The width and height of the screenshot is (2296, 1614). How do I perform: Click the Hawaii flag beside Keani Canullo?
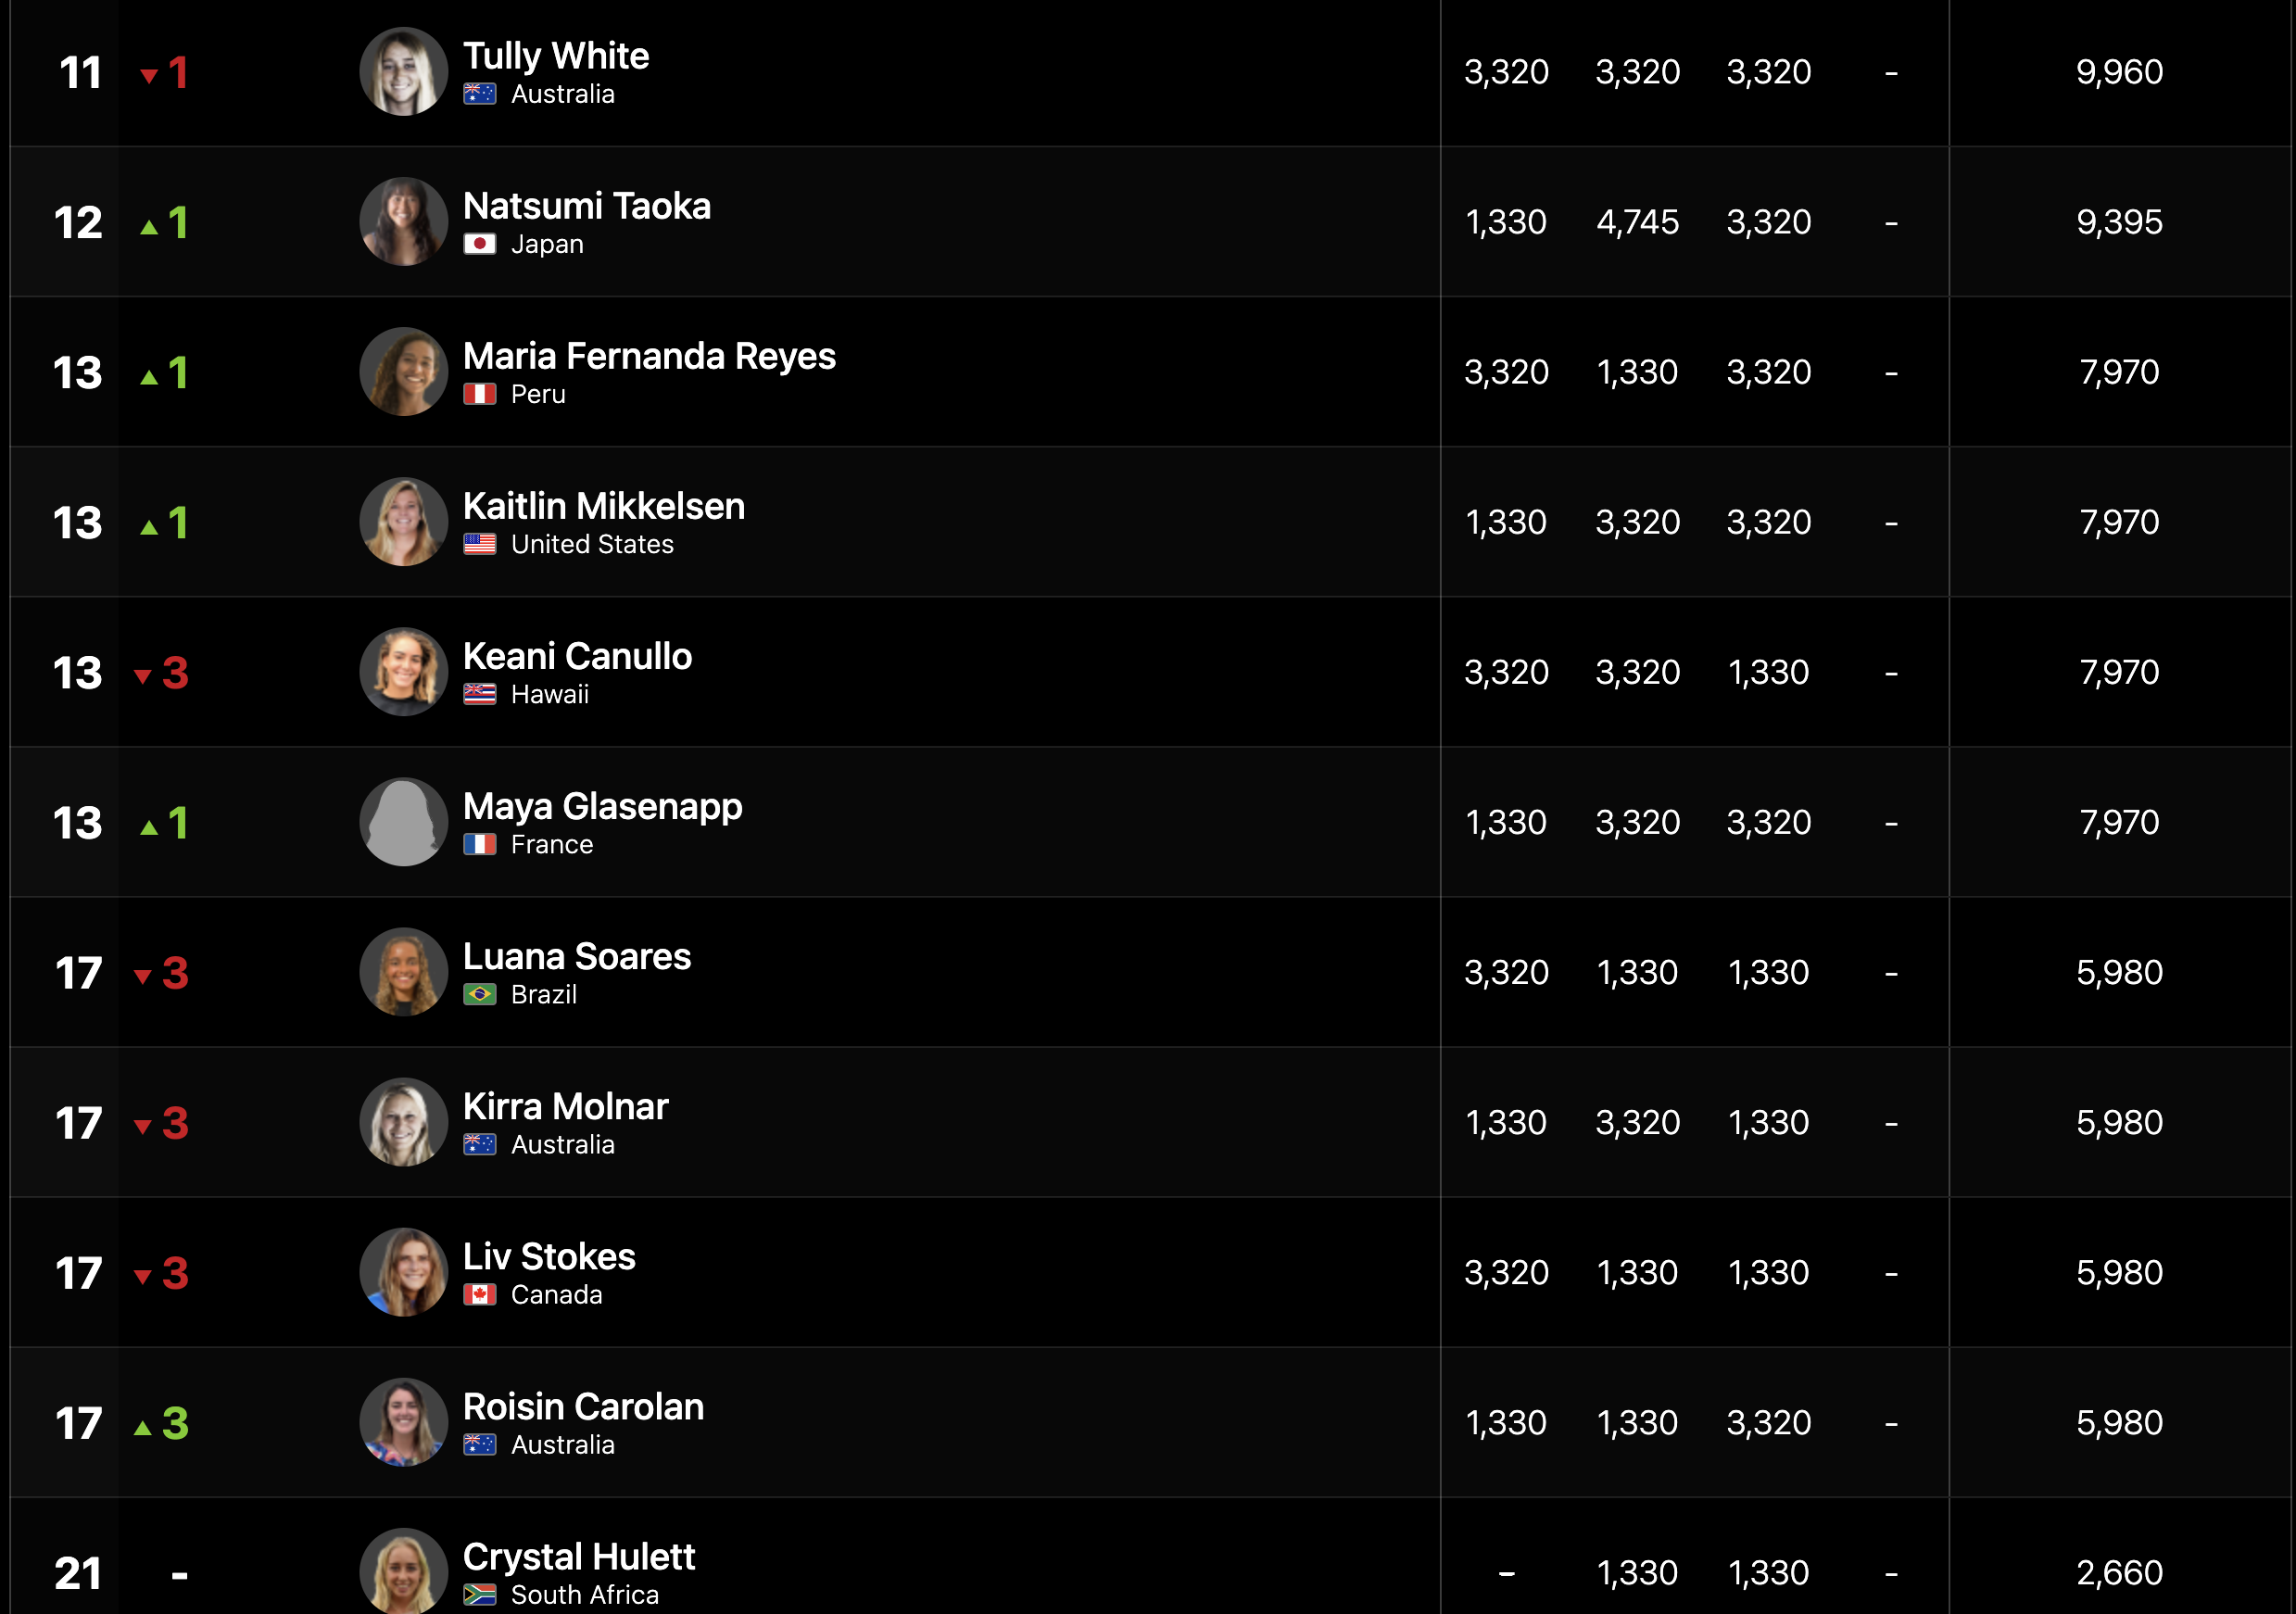tap(479, 694)
